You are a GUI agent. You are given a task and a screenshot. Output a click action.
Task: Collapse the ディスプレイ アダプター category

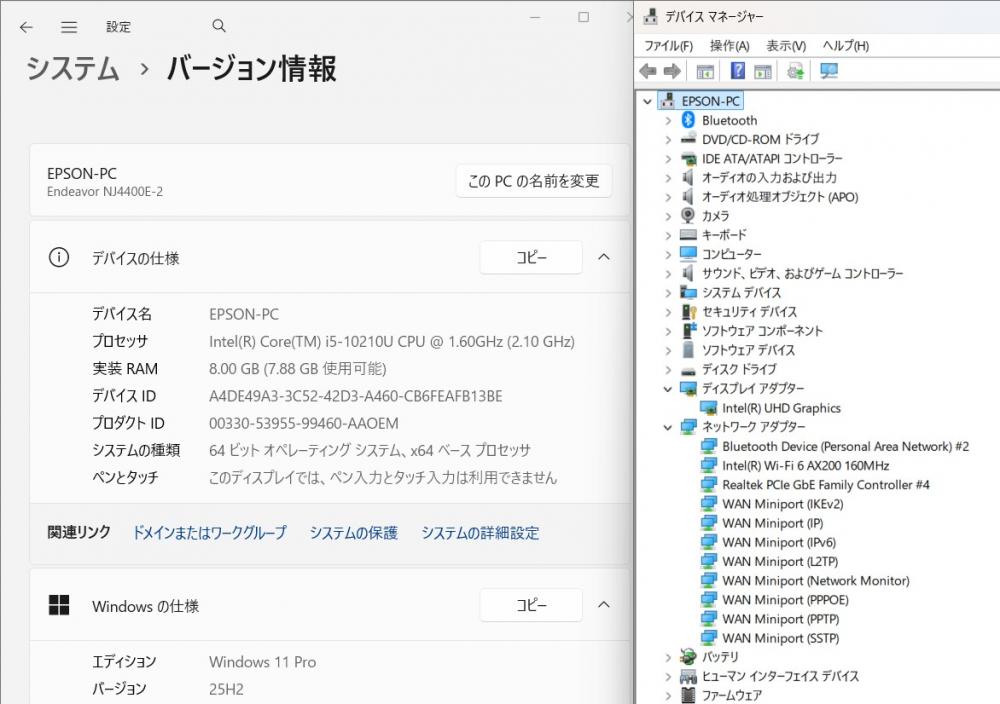(x=668, y=389)
